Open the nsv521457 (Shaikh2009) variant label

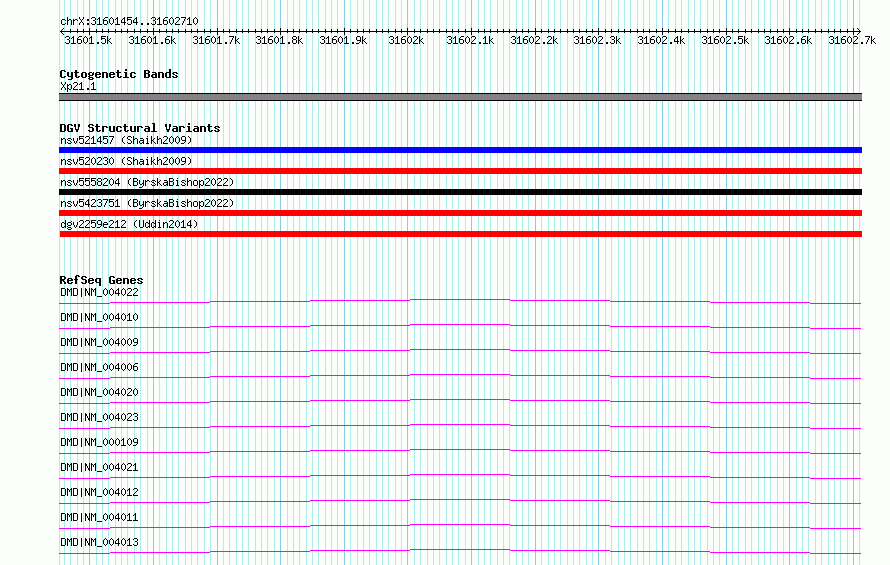[126, 140]
